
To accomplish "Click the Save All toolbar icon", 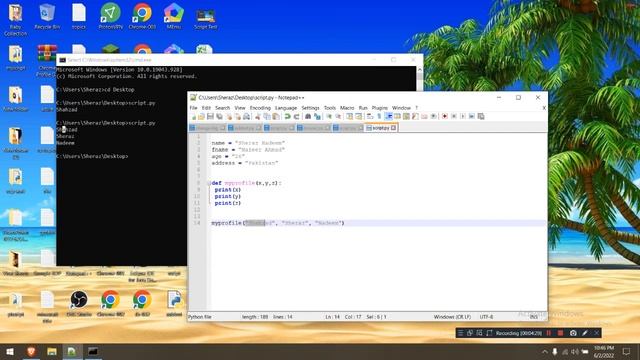I will (219, 116).
